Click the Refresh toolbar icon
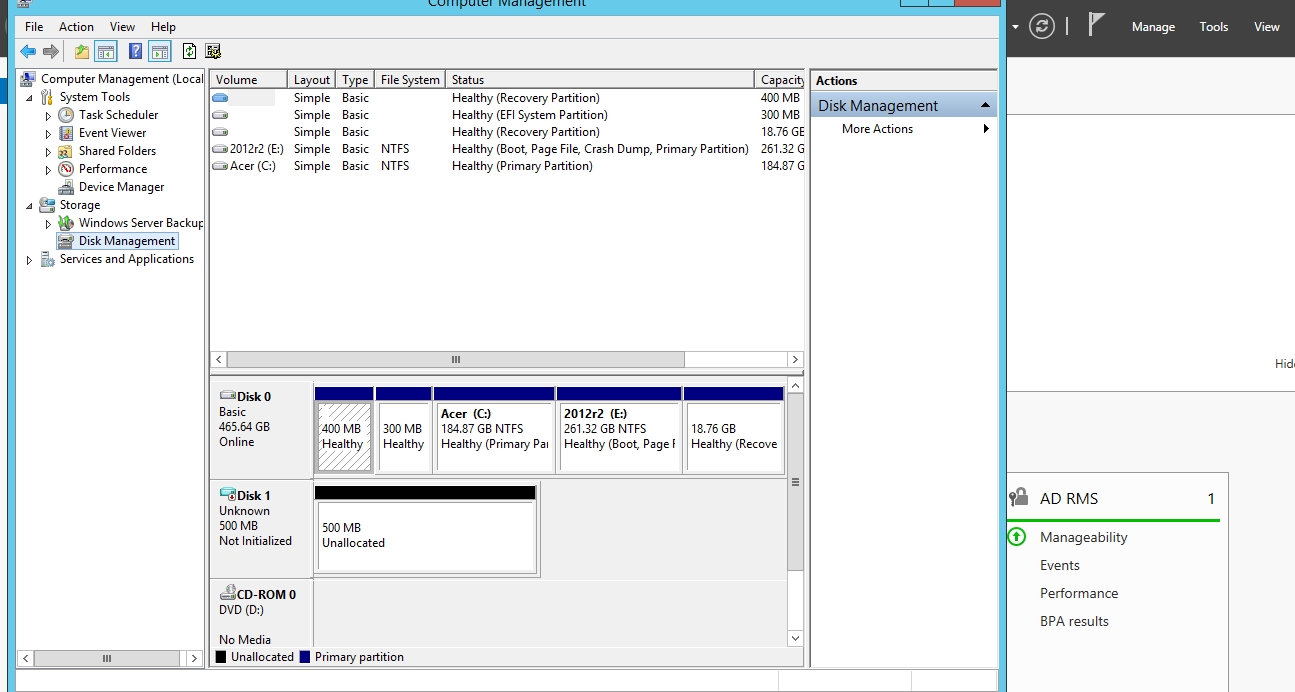1295x692 pixels. 189,52
